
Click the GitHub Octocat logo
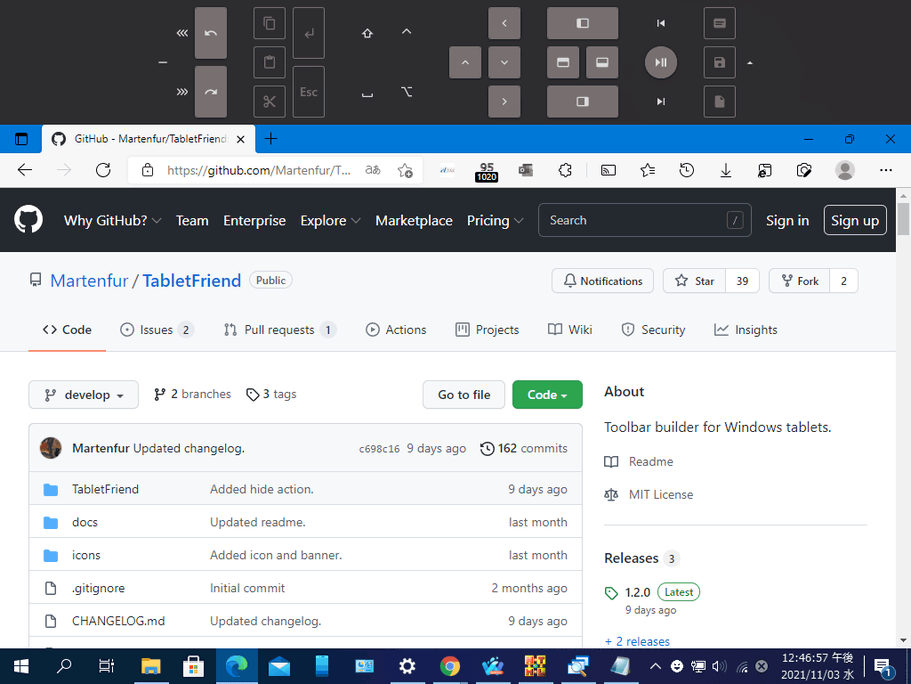pyautogui.click(x=28, y=220)
